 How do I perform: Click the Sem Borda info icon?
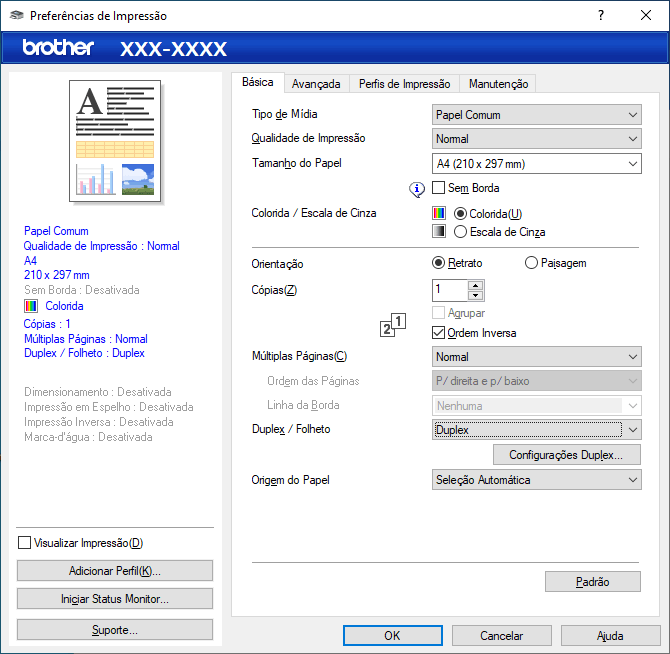pos(418,188)
